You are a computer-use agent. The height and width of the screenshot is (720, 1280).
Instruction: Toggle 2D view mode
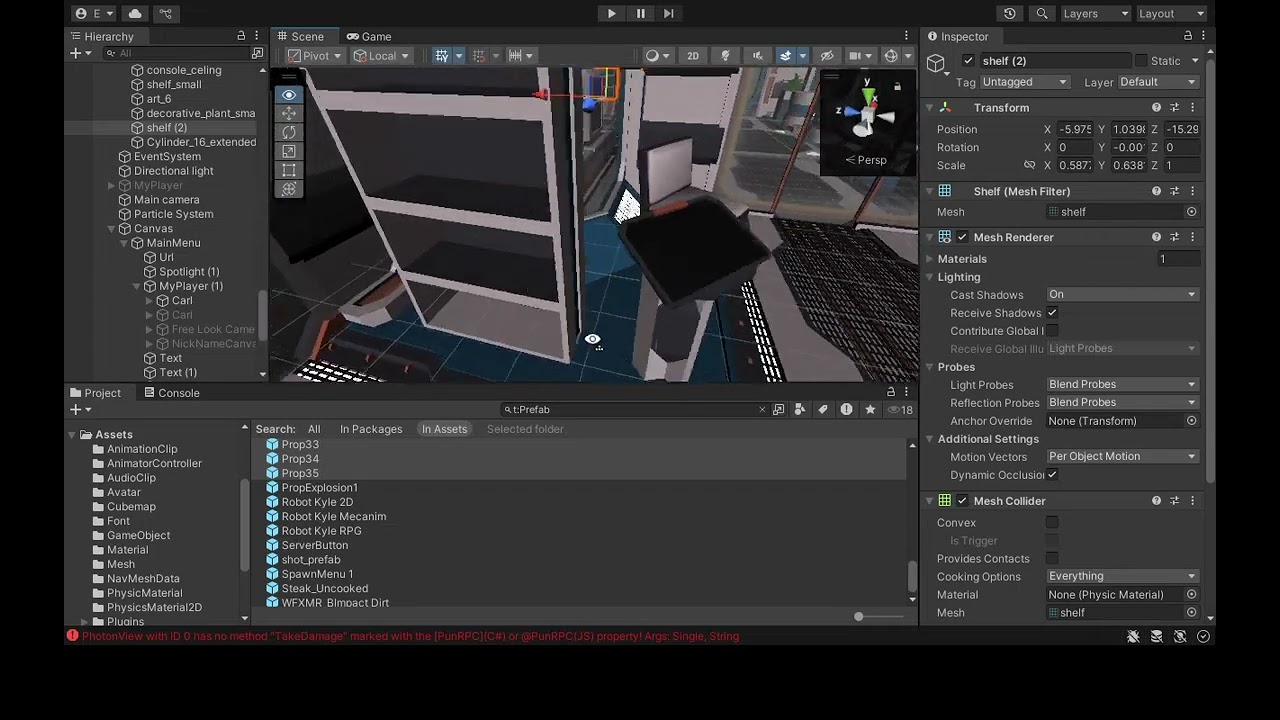tap(692, 55)
